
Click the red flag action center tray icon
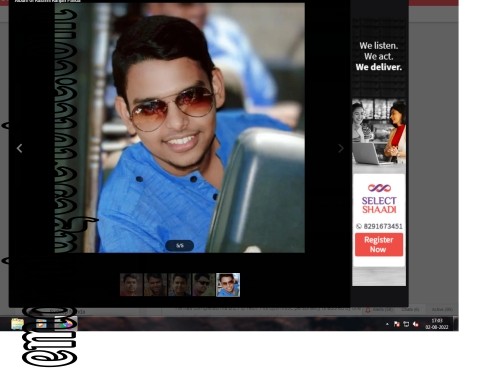[x=396, y=324]
